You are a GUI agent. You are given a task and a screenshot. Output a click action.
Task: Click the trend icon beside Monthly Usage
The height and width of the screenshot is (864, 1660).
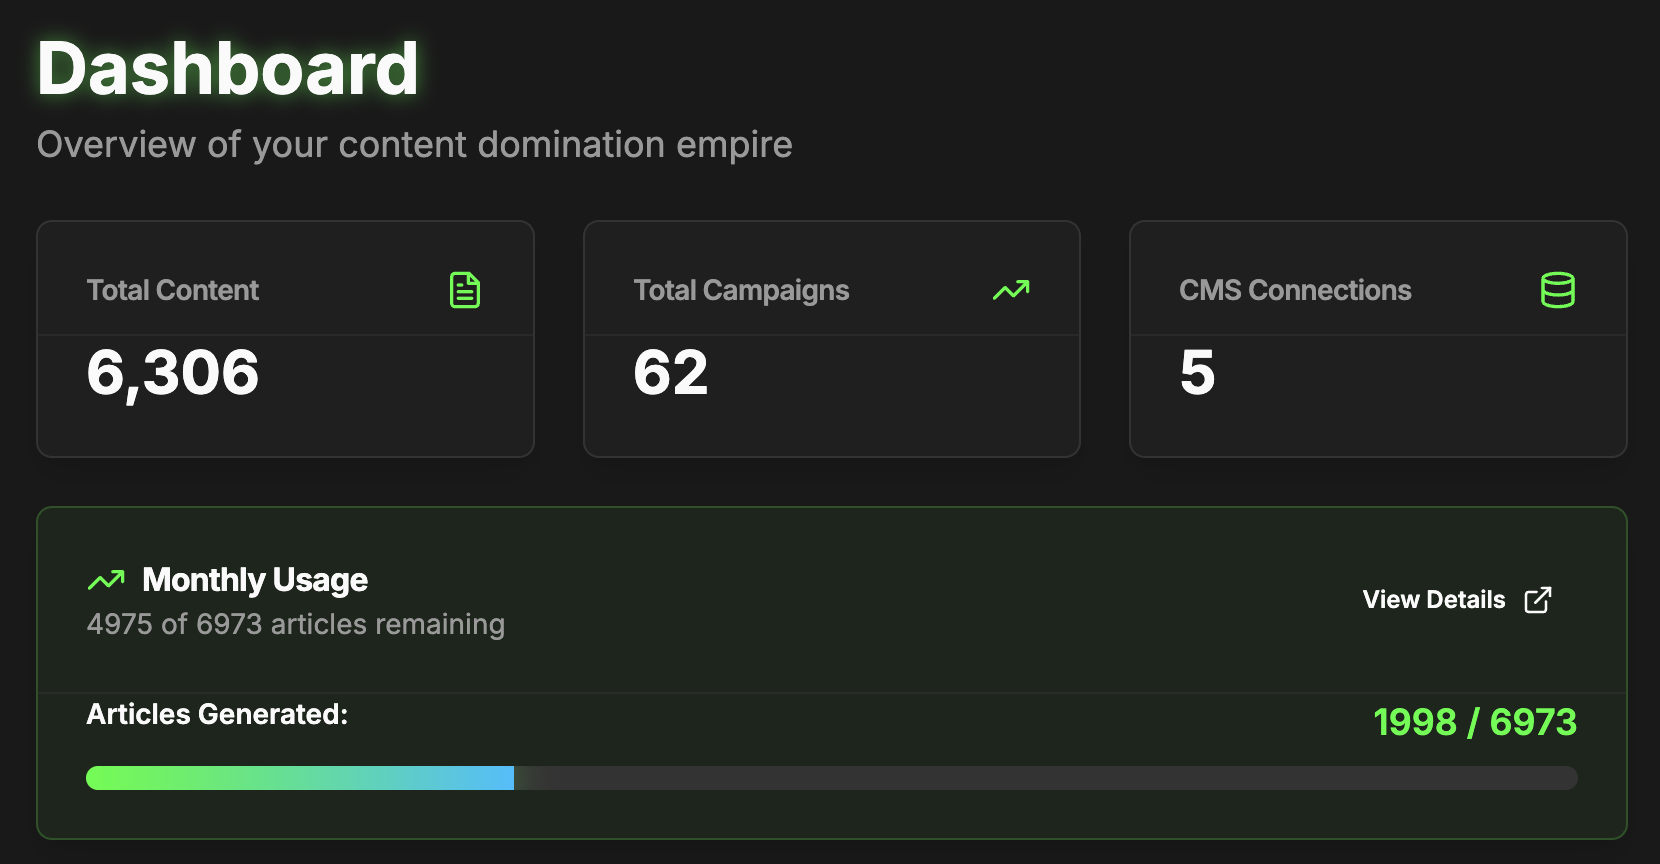click(106, 580)
